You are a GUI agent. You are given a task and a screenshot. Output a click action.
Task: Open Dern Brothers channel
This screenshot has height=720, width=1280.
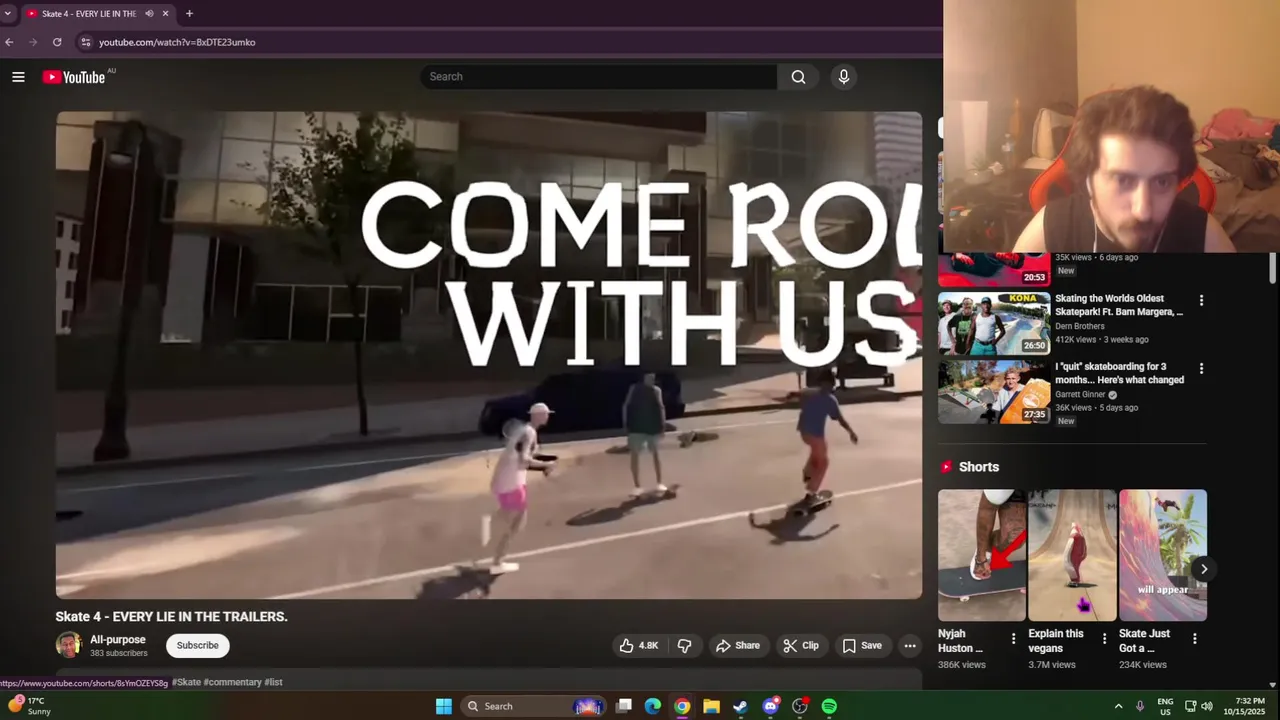tap(1080, 326)
